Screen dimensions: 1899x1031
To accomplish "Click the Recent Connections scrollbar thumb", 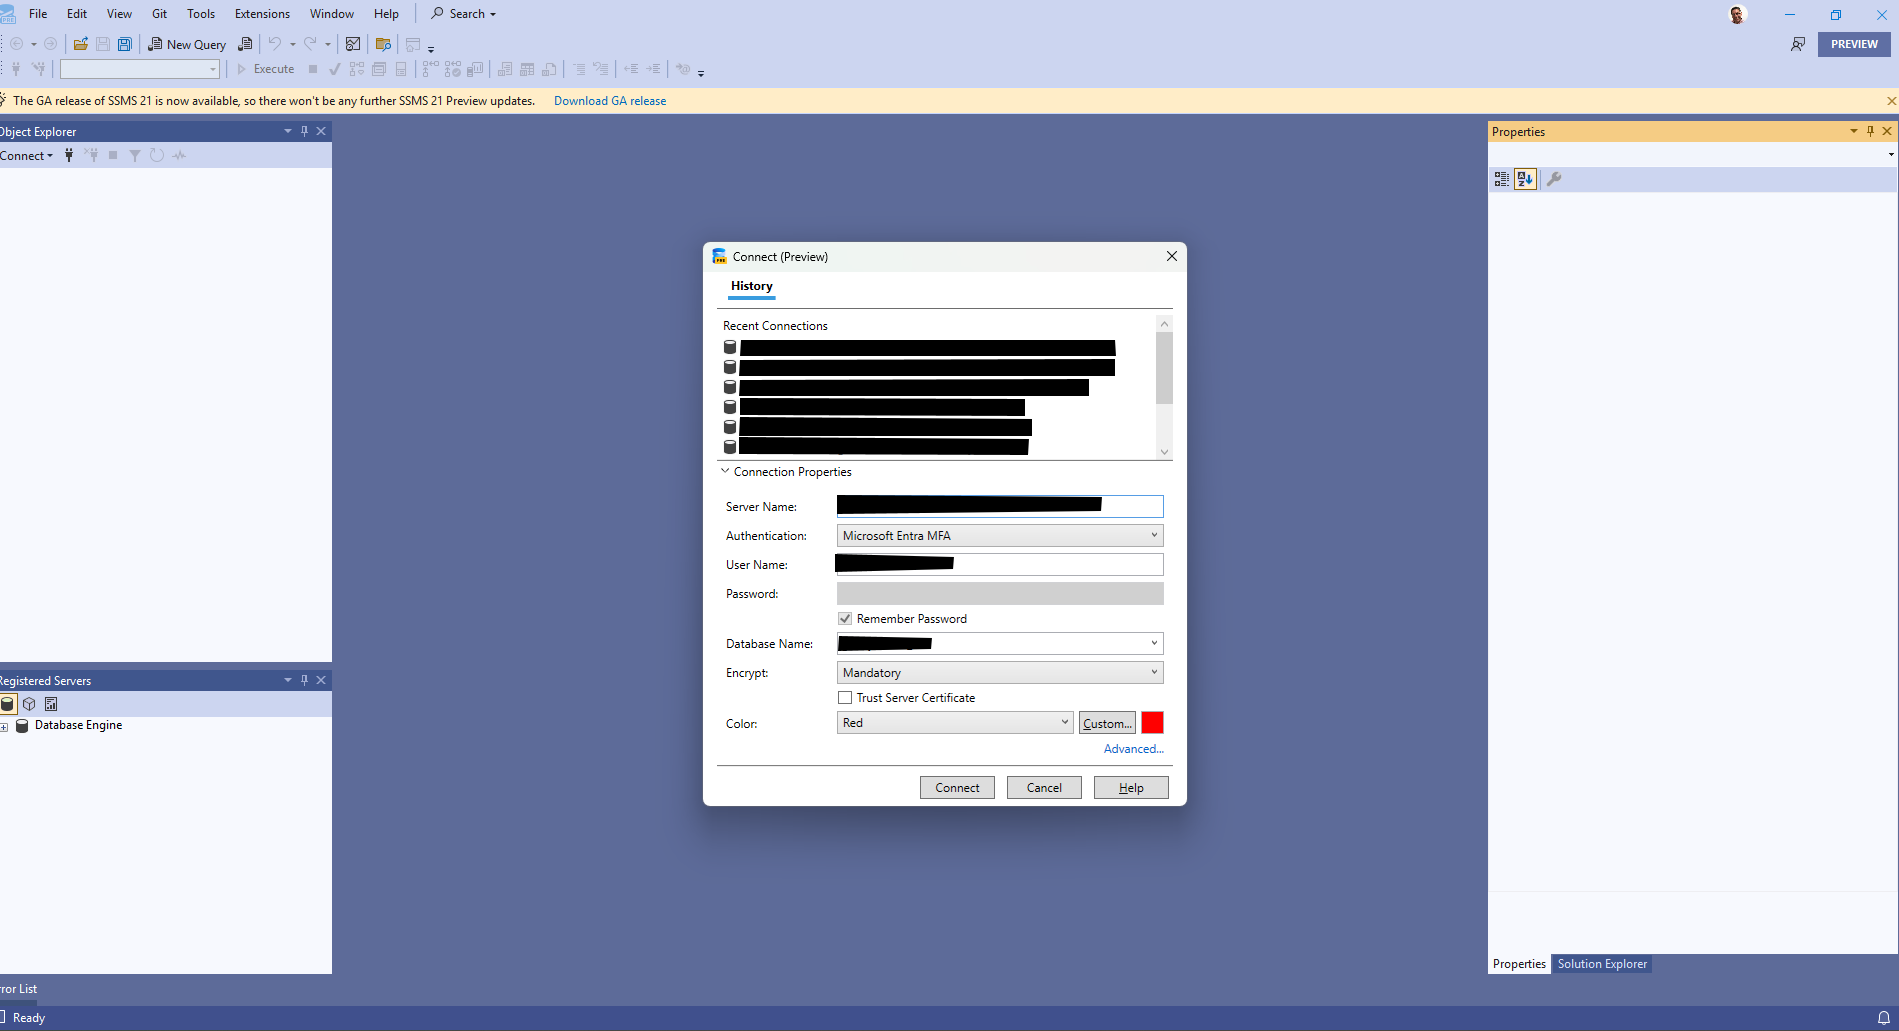I will pos(1164,368).
